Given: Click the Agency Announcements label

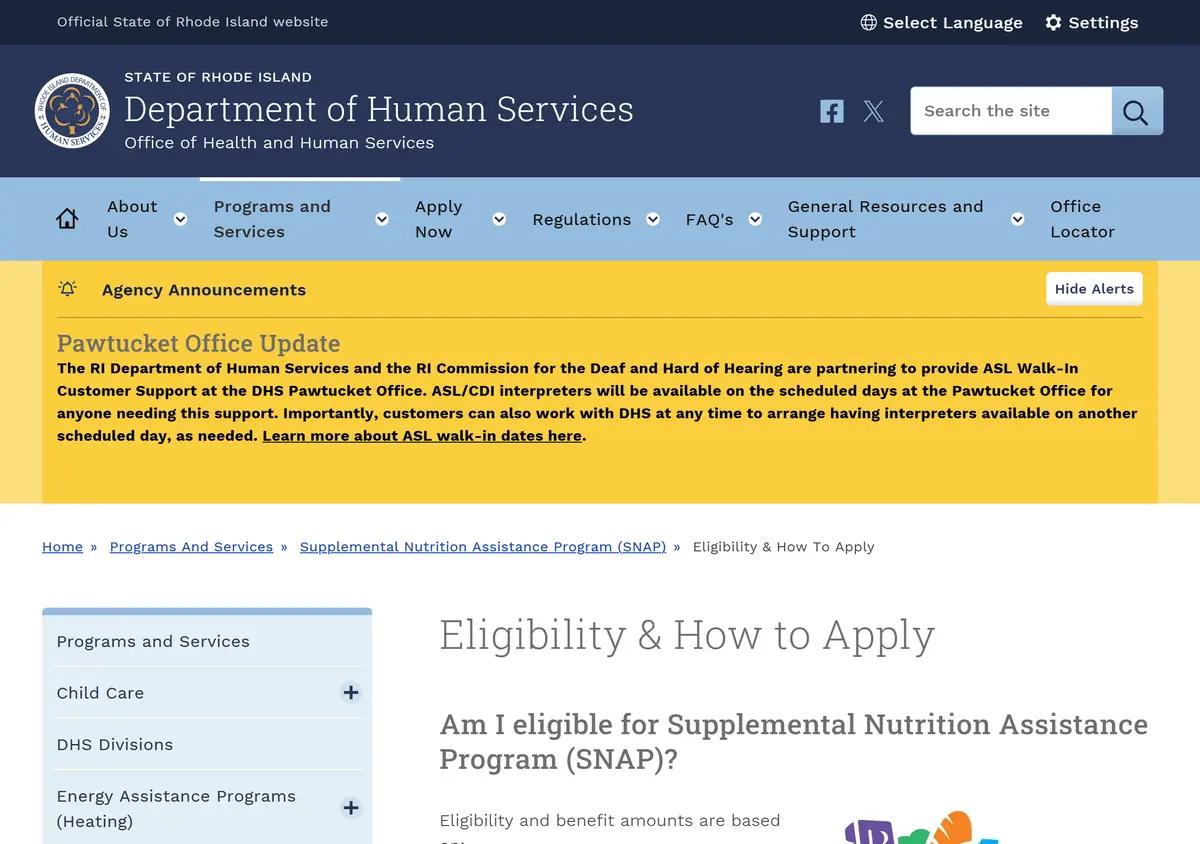Looking at the screenshot, I should click(x=204, y=289).
